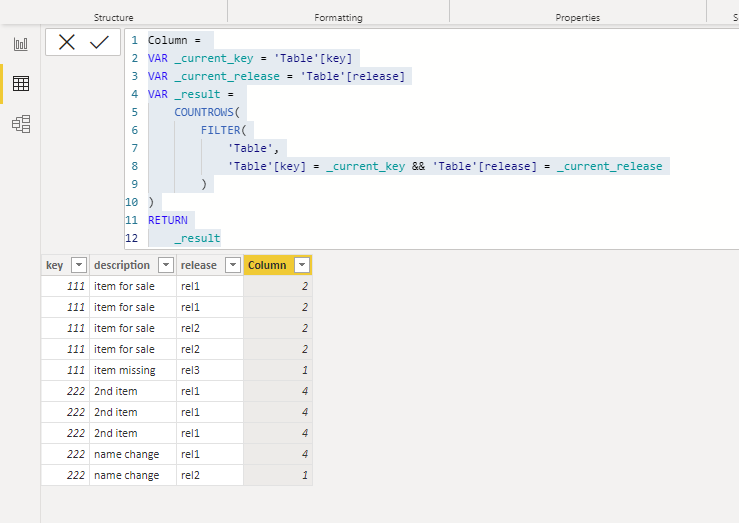
Task: Click the RETURN keyword in the formula
Action: pos(168,220)
